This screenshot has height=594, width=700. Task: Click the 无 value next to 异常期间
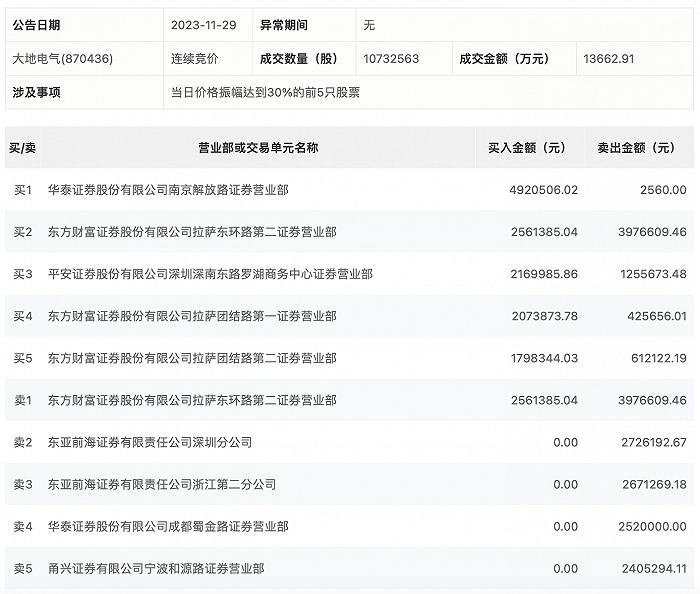tap(369, 25)
